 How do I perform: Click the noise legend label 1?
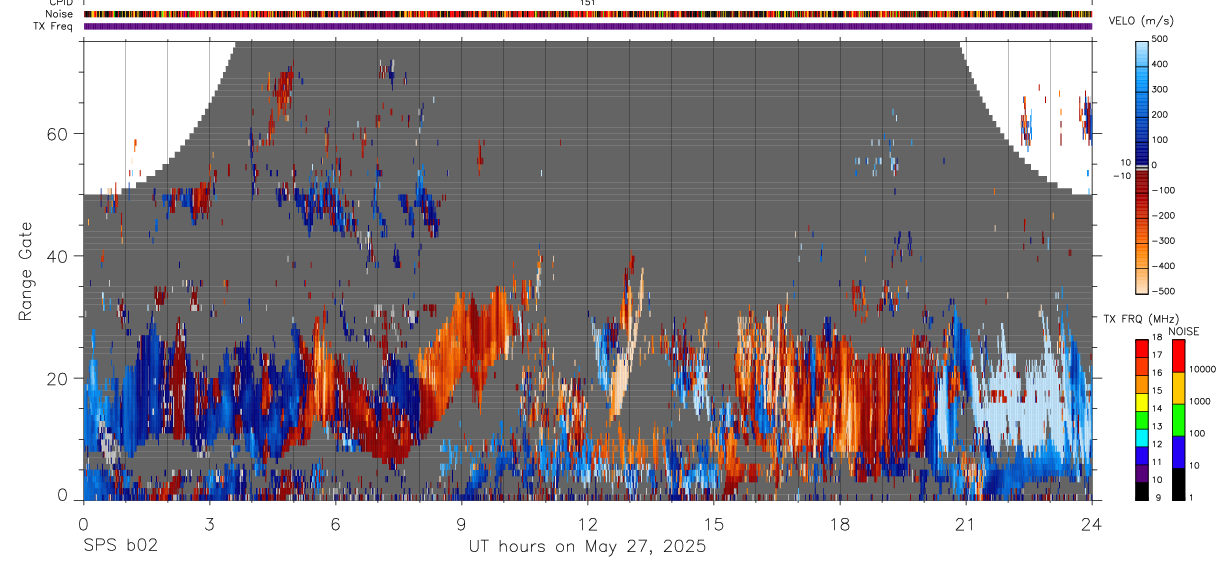click(1193, 498)
